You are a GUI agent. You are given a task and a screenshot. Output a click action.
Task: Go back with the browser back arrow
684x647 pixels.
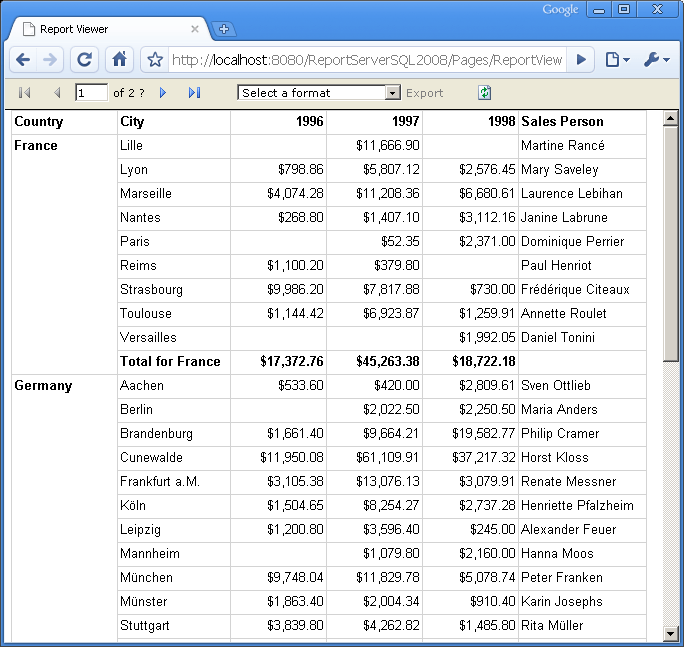23,59
